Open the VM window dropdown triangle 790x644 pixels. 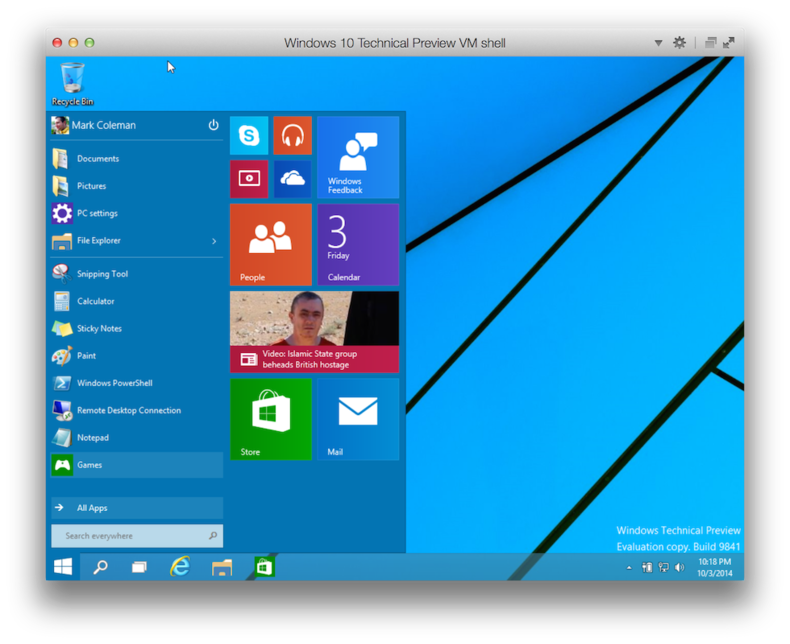pos(658,43)
